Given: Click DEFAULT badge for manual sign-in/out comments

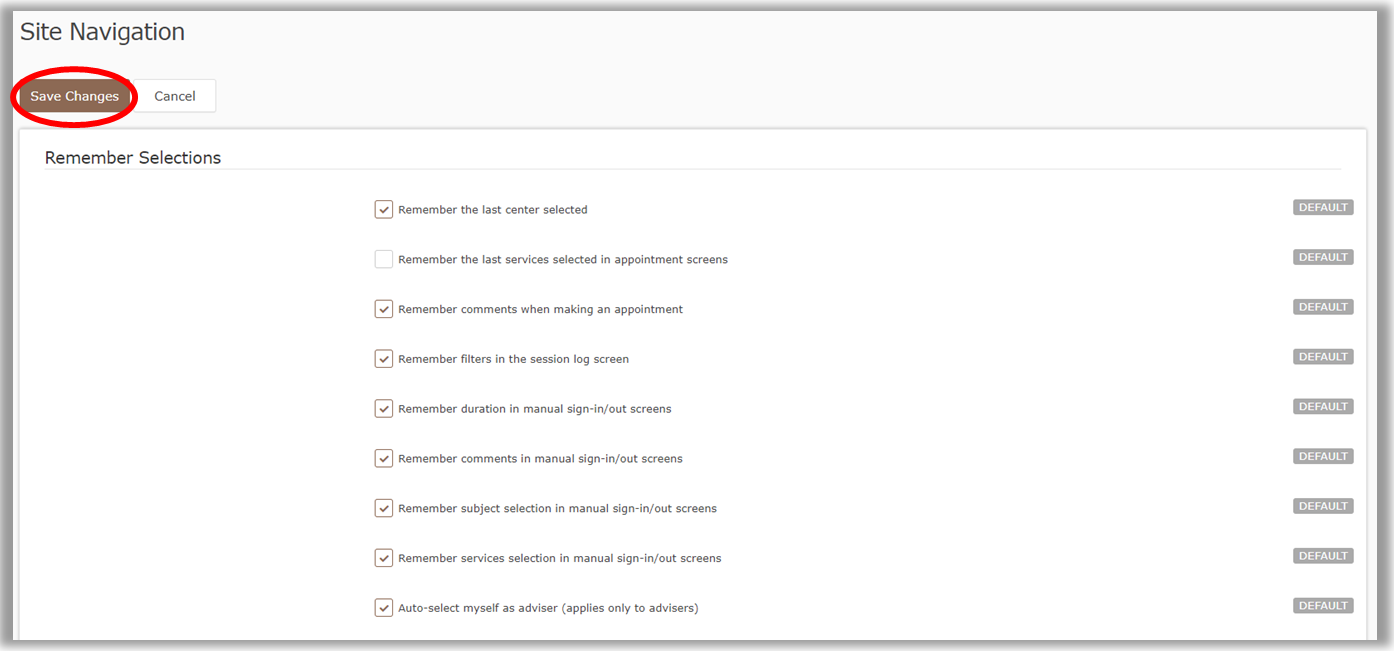Looking at the screenshot, I should coord(1323,456).
